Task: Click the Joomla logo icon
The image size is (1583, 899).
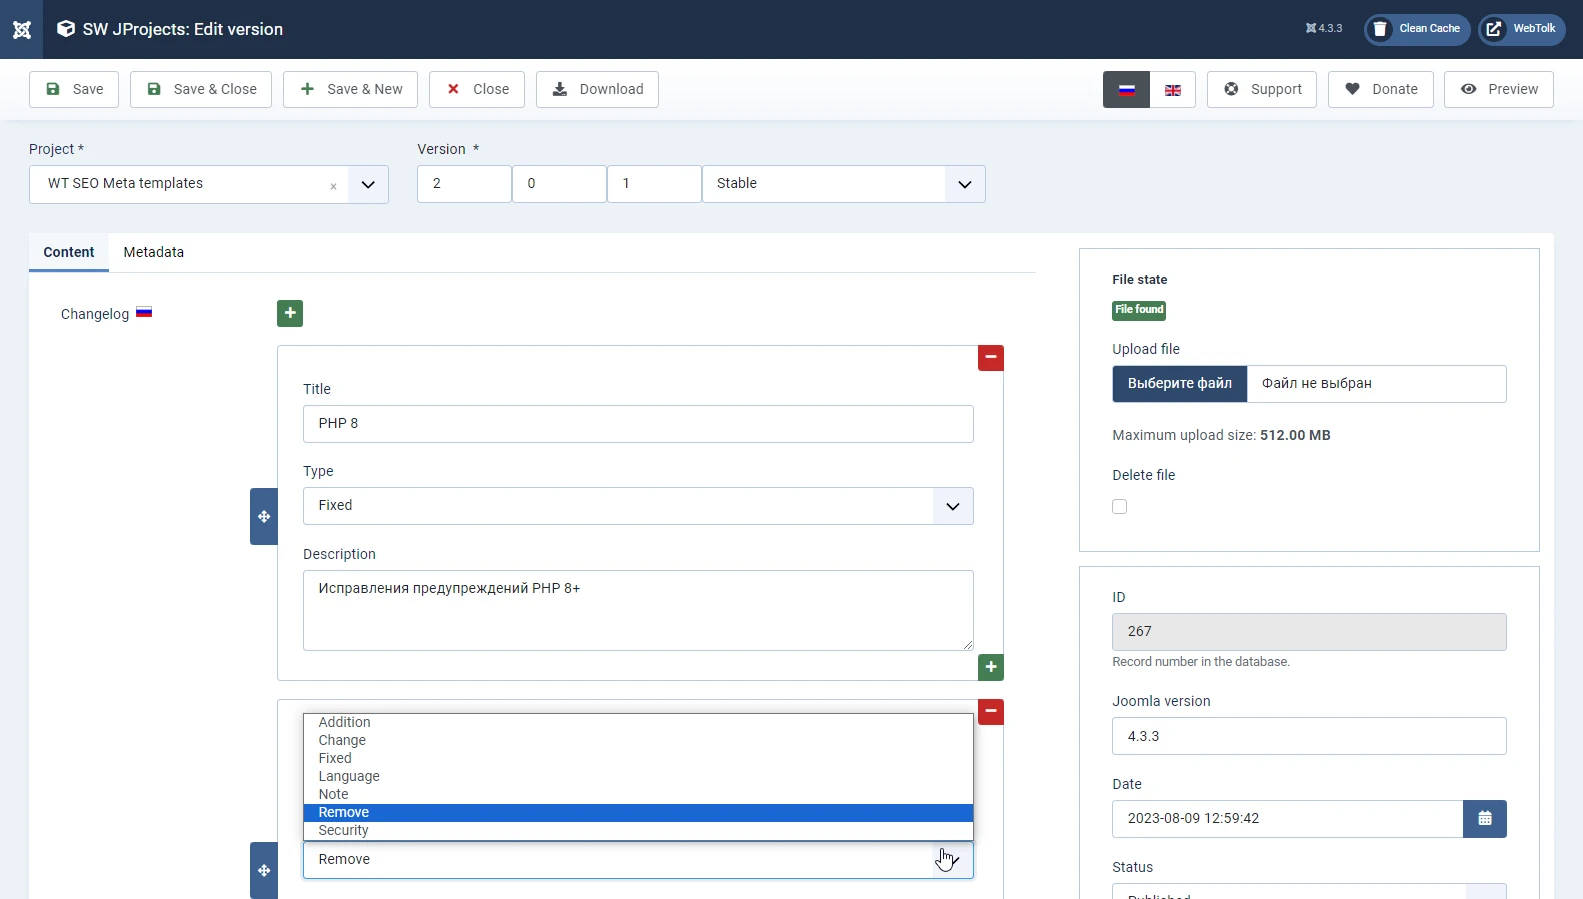Action: click(x=21, y=29)
